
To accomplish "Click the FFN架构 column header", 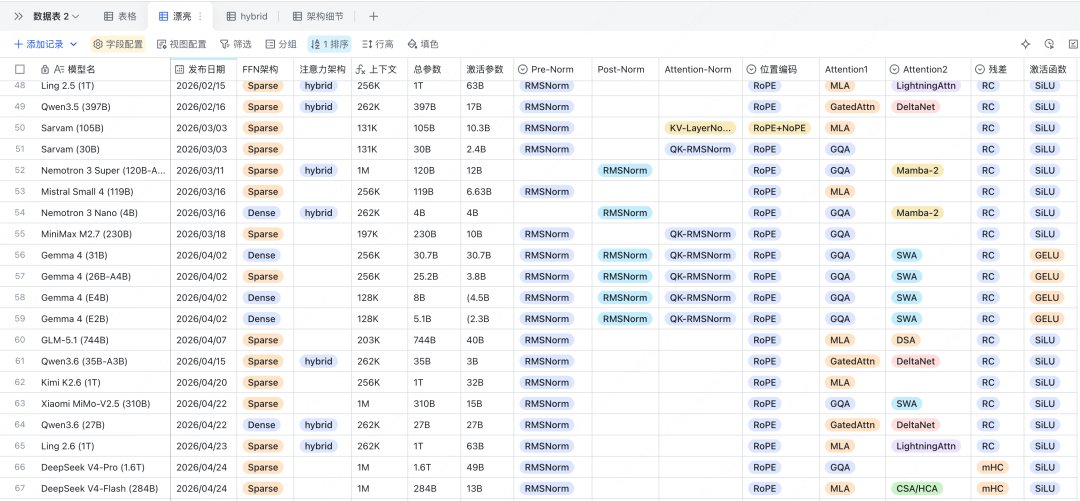I will [x=265, y=70].
